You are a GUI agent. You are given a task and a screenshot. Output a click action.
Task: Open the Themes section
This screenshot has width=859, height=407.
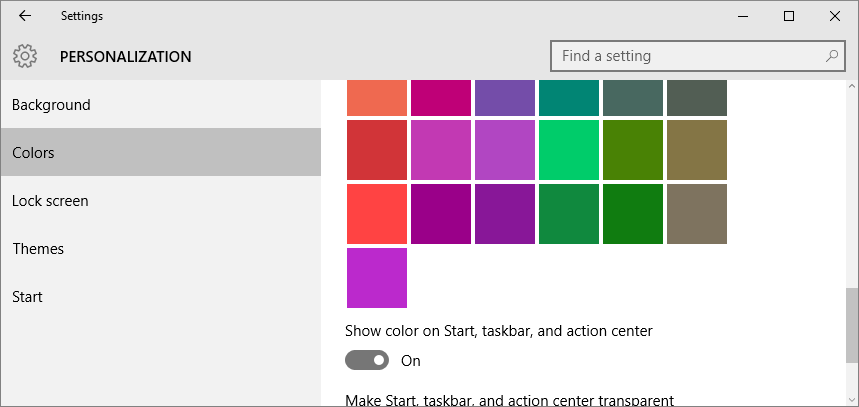pyautogui.click(x=38, y=249)
